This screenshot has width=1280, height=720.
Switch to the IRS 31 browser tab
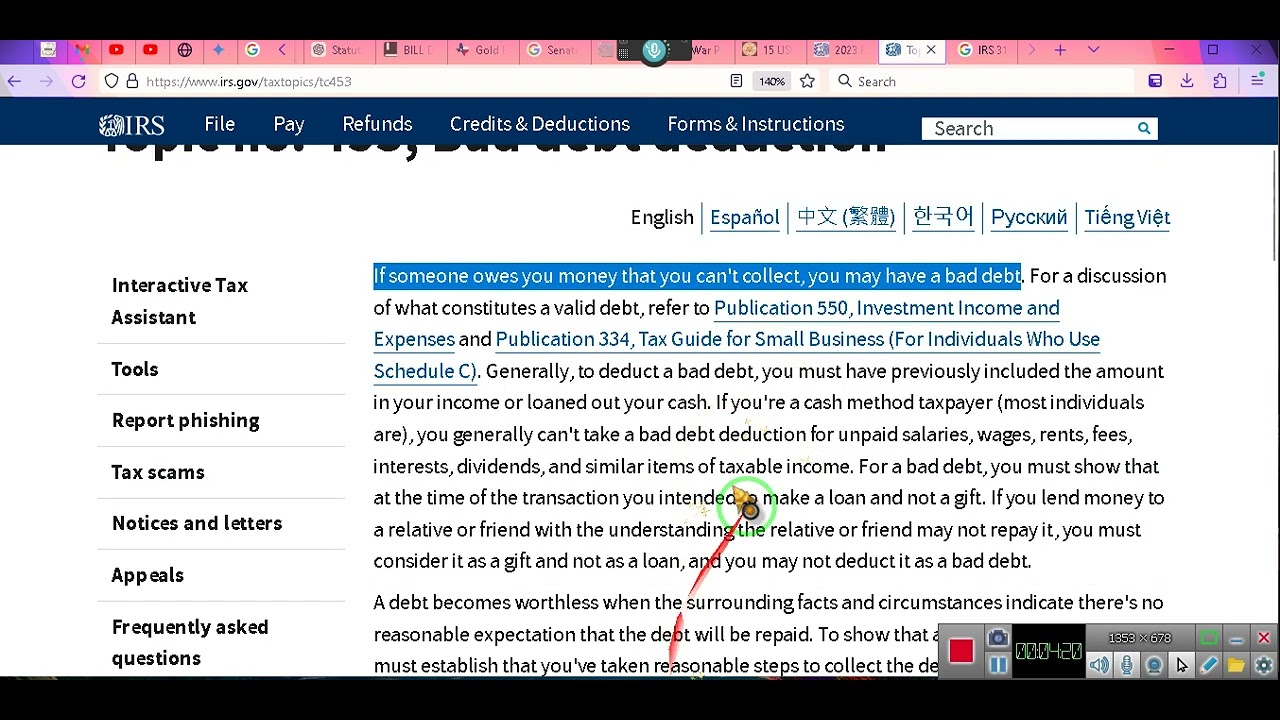[983, 50]
